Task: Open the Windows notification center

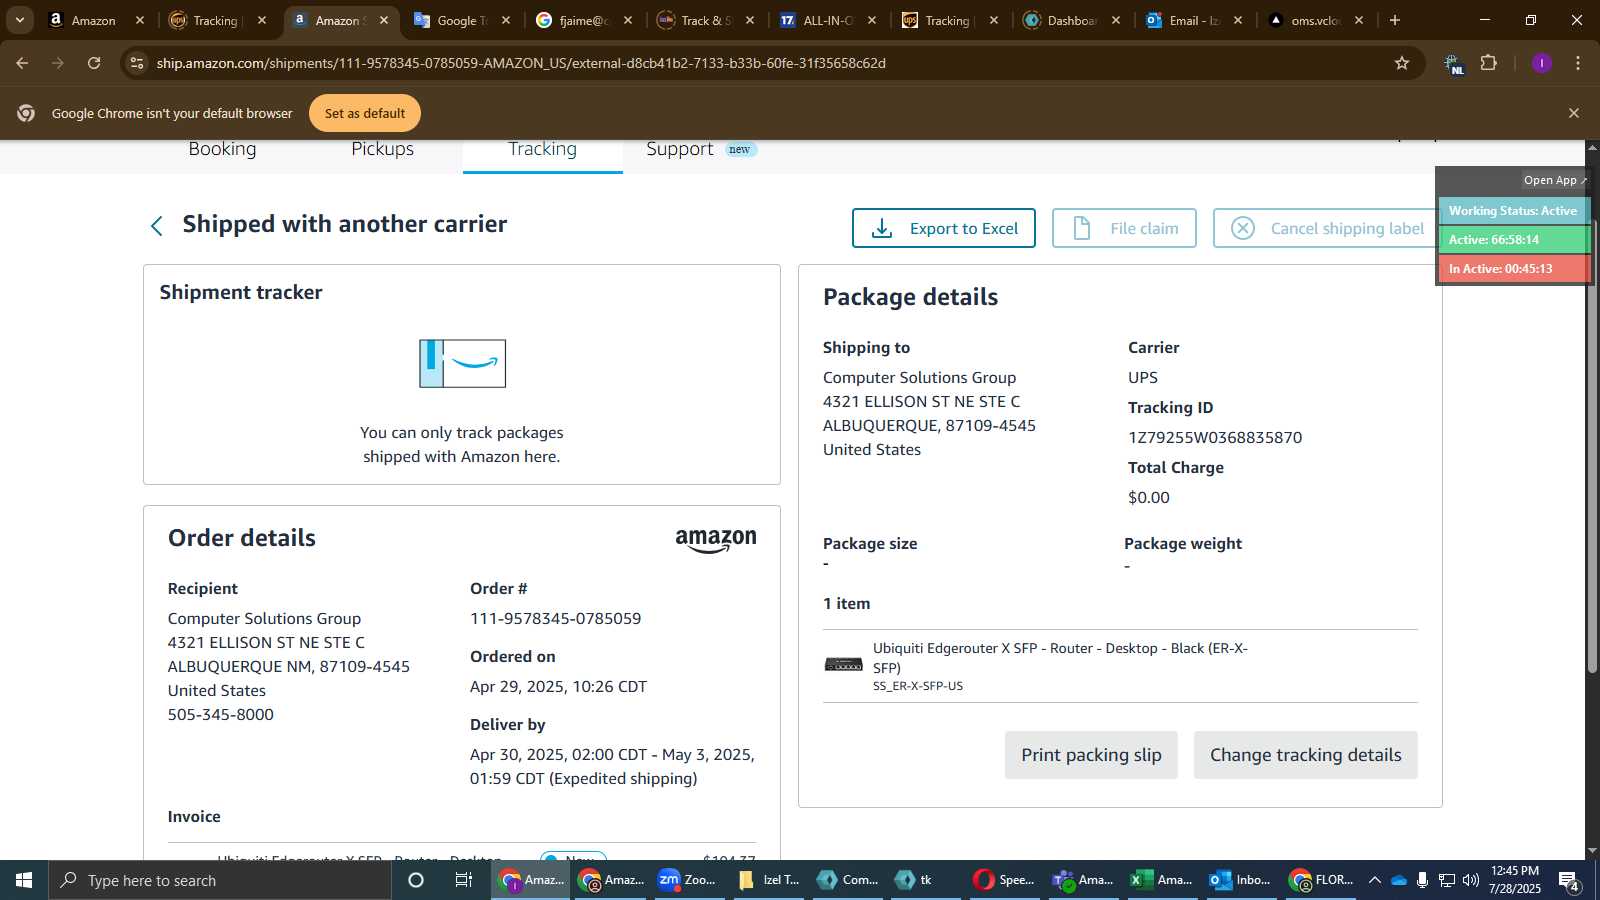Action: point(1569,881)
